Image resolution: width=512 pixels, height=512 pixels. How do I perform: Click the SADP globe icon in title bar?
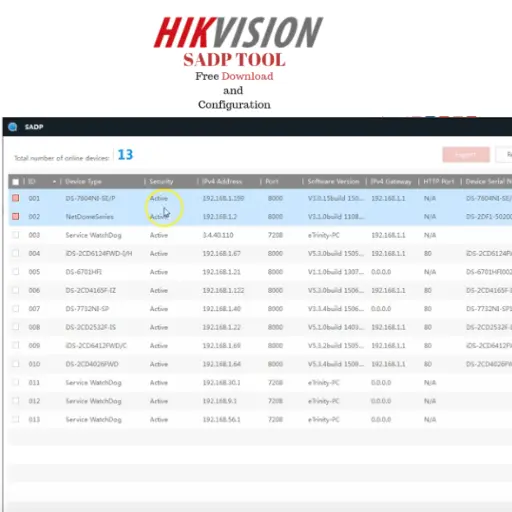click(x=13, y=127)
